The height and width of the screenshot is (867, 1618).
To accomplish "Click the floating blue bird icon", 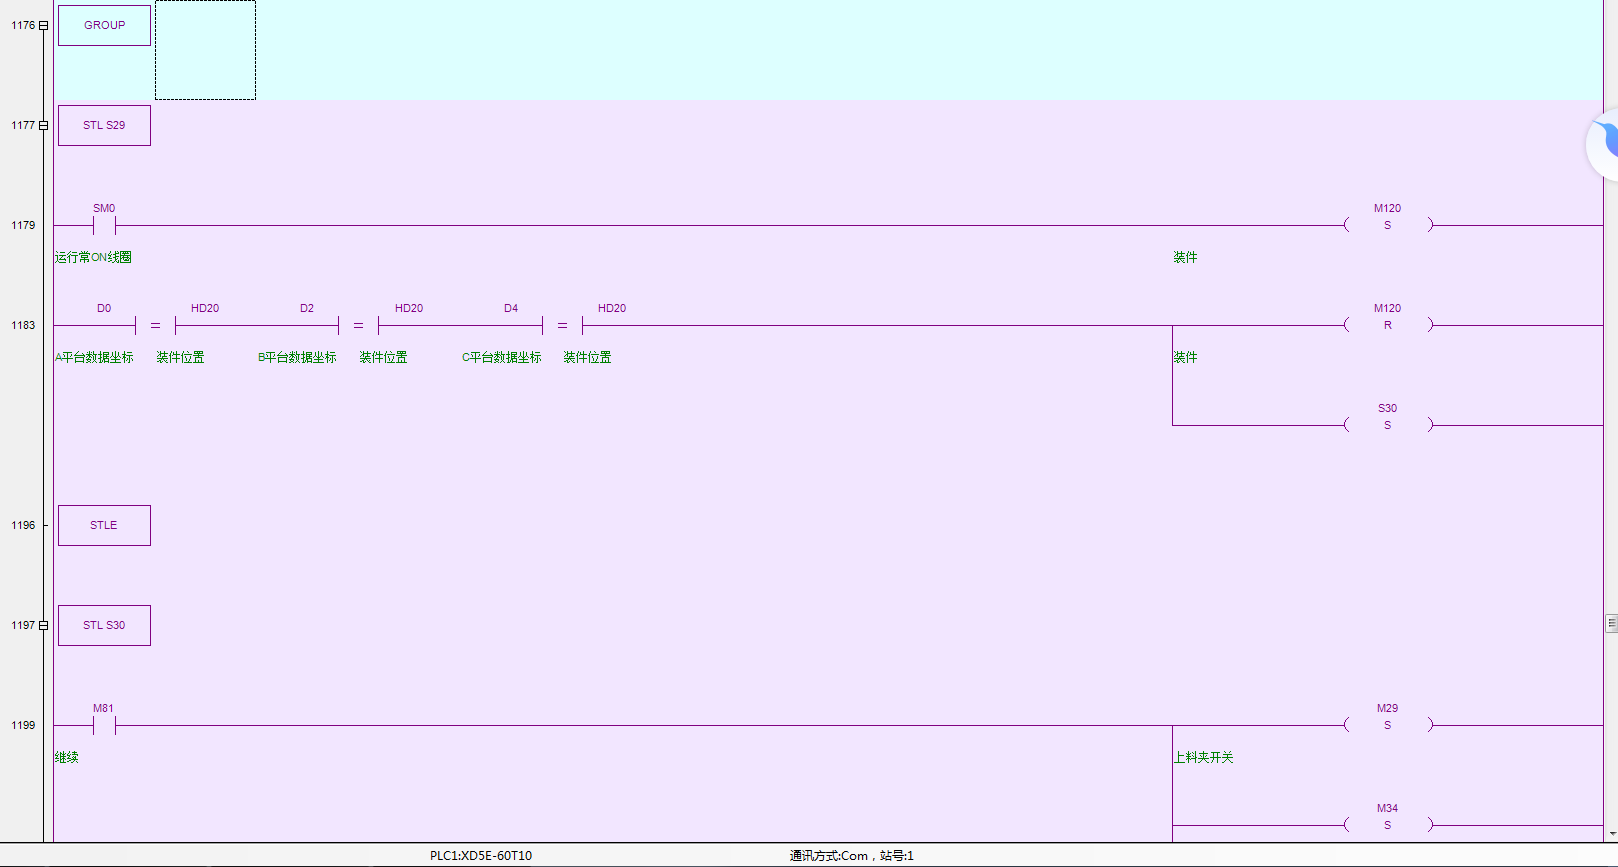I will click(1606, 144).
